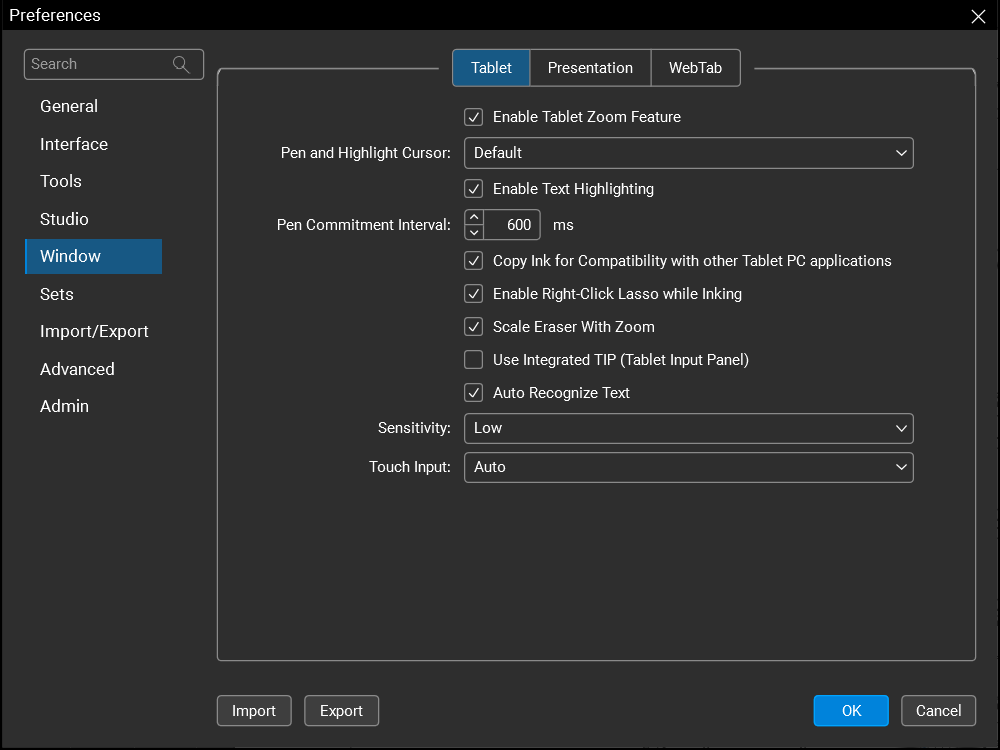Switch to the Presentation tab
Image resolution: width=1000 pixels, height=750 pixels.
click(590, 68)
